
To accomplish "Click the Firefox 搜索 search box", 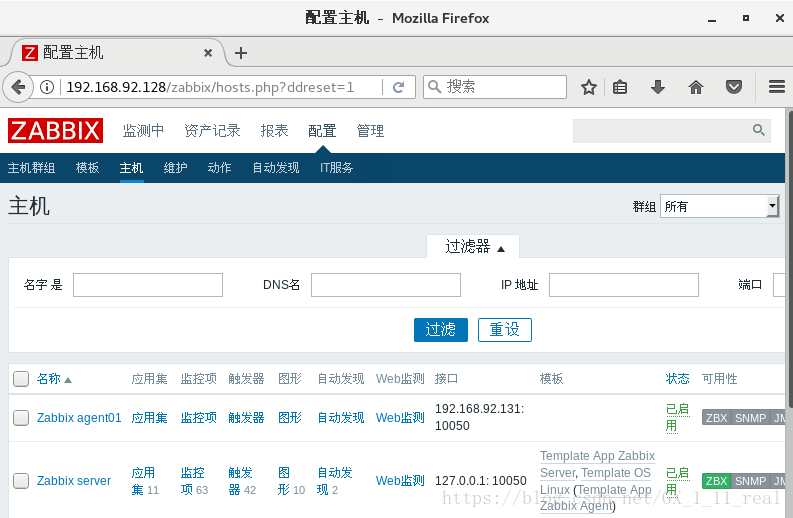I will (x=495, y=87).
